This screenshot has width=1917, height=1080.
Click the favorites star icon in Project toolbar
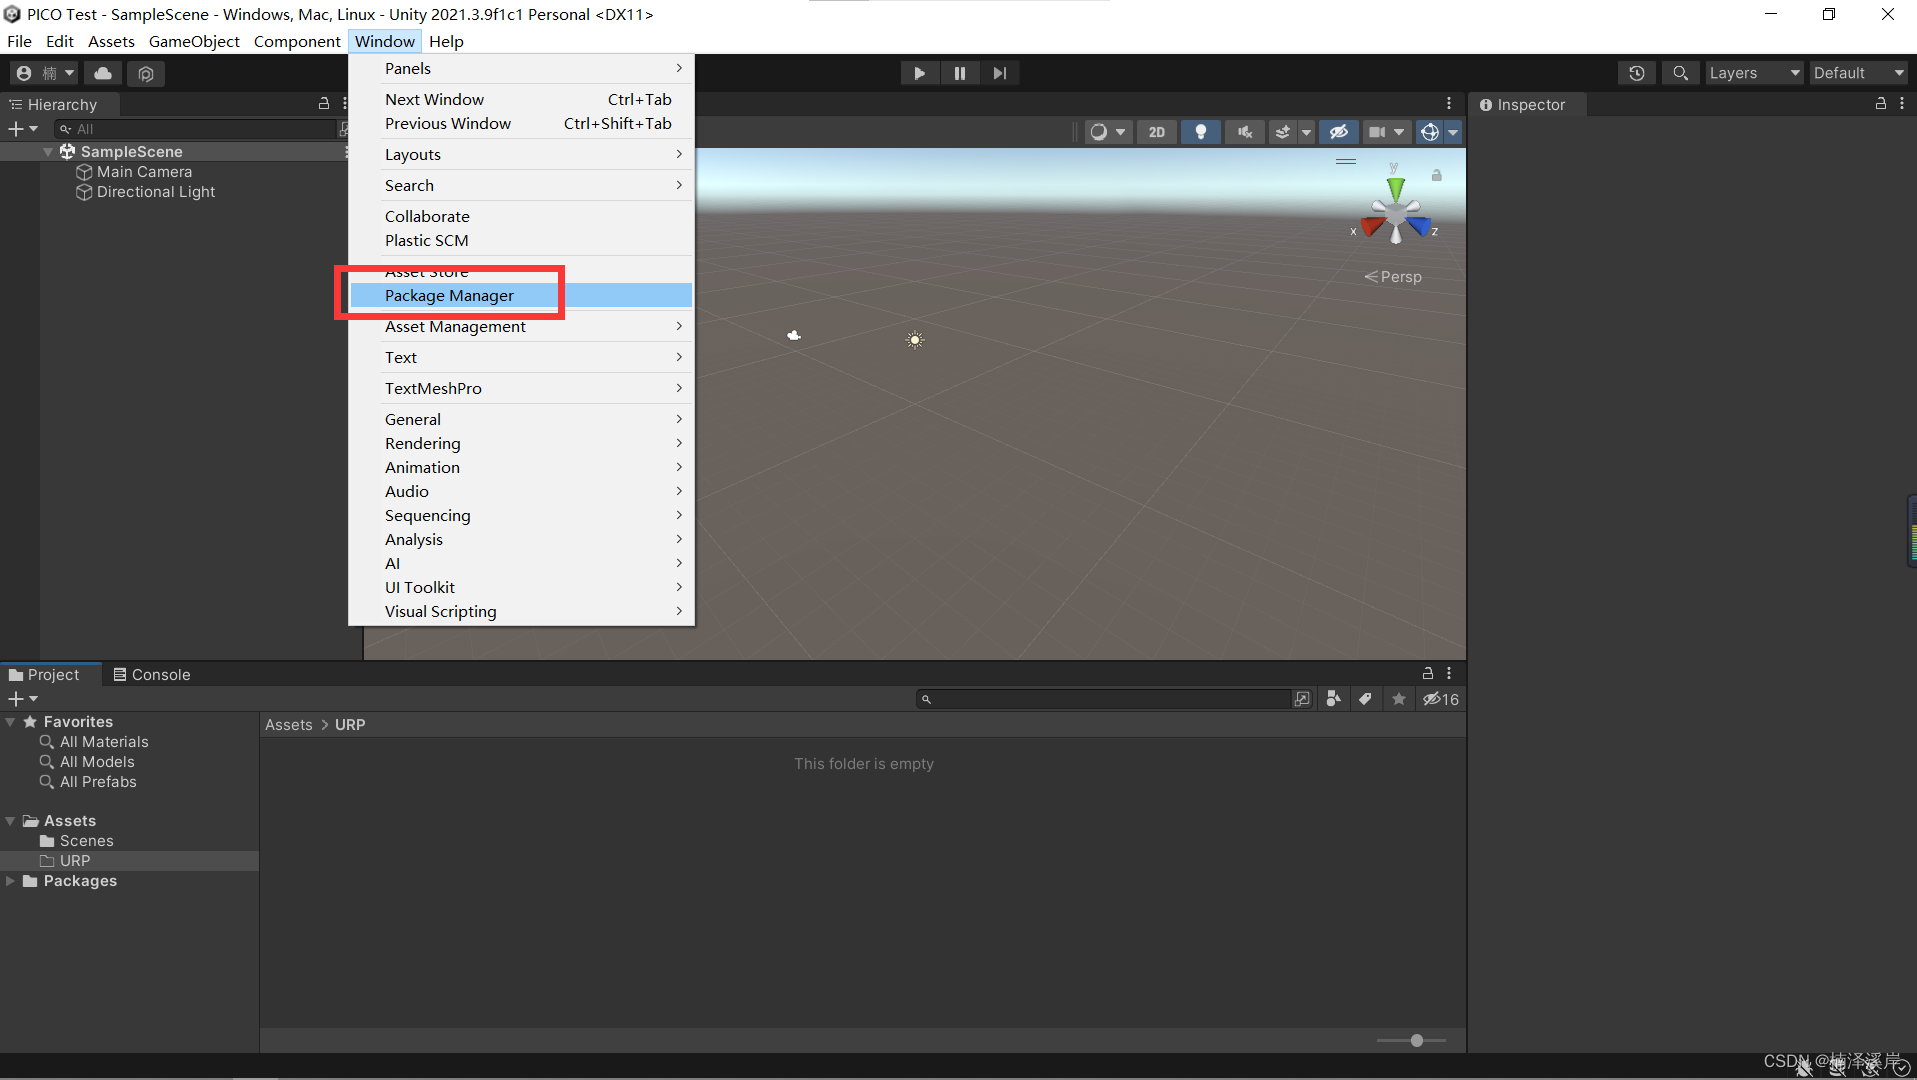(x=1399, y=699)
